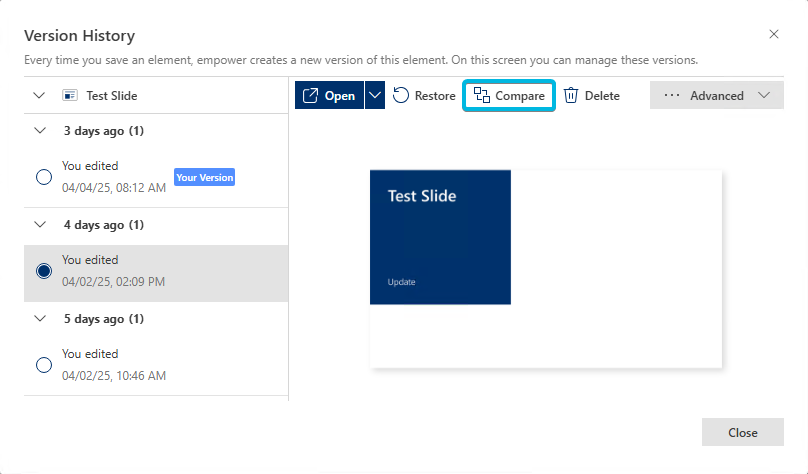808x474 pixels.
Task: Collapse the 3 days ago group
Action: point(40,130)
